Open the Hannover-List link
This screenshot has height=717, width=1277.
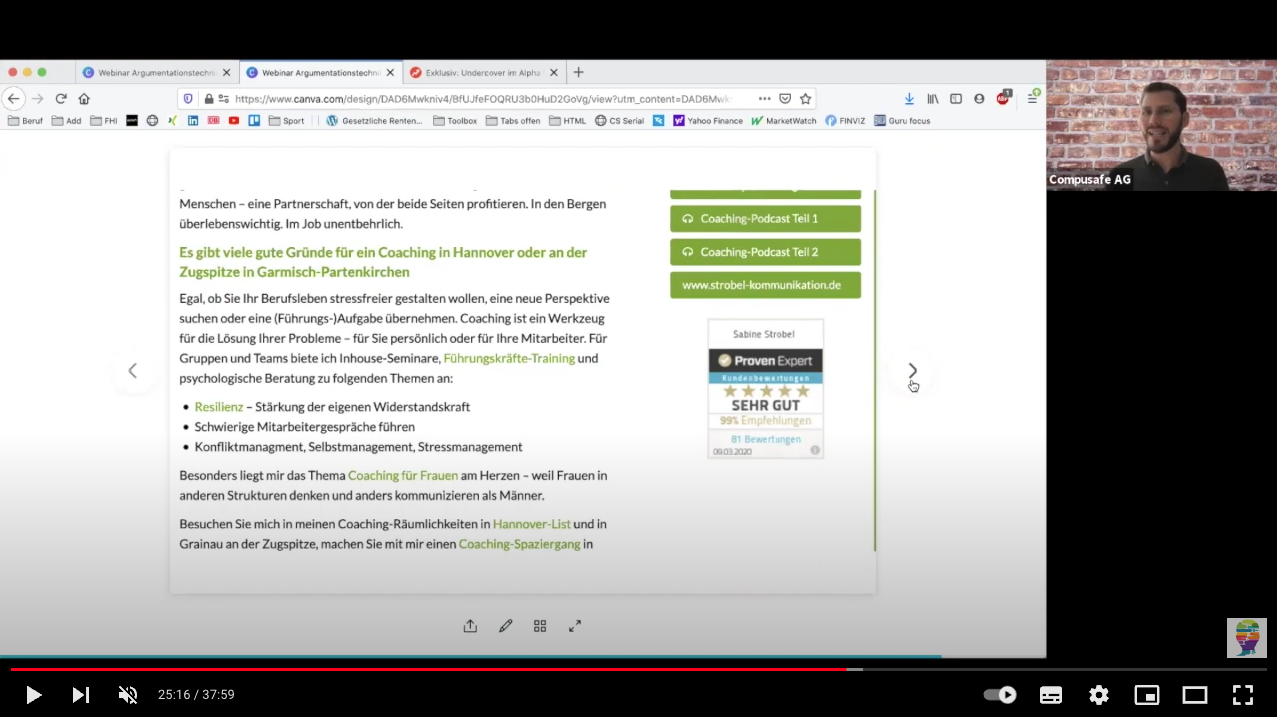(531, 523)
